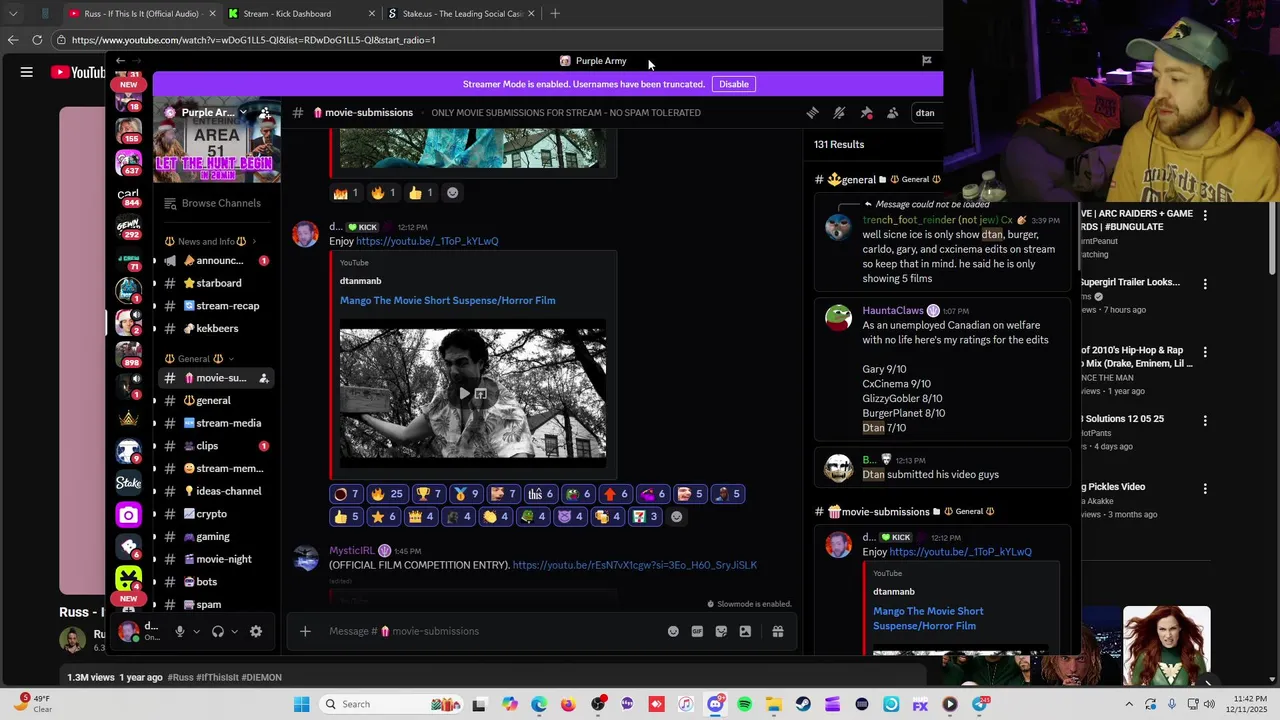Open ideas-channel
This screenshot has height=720, width=1280.
[217, 491]
